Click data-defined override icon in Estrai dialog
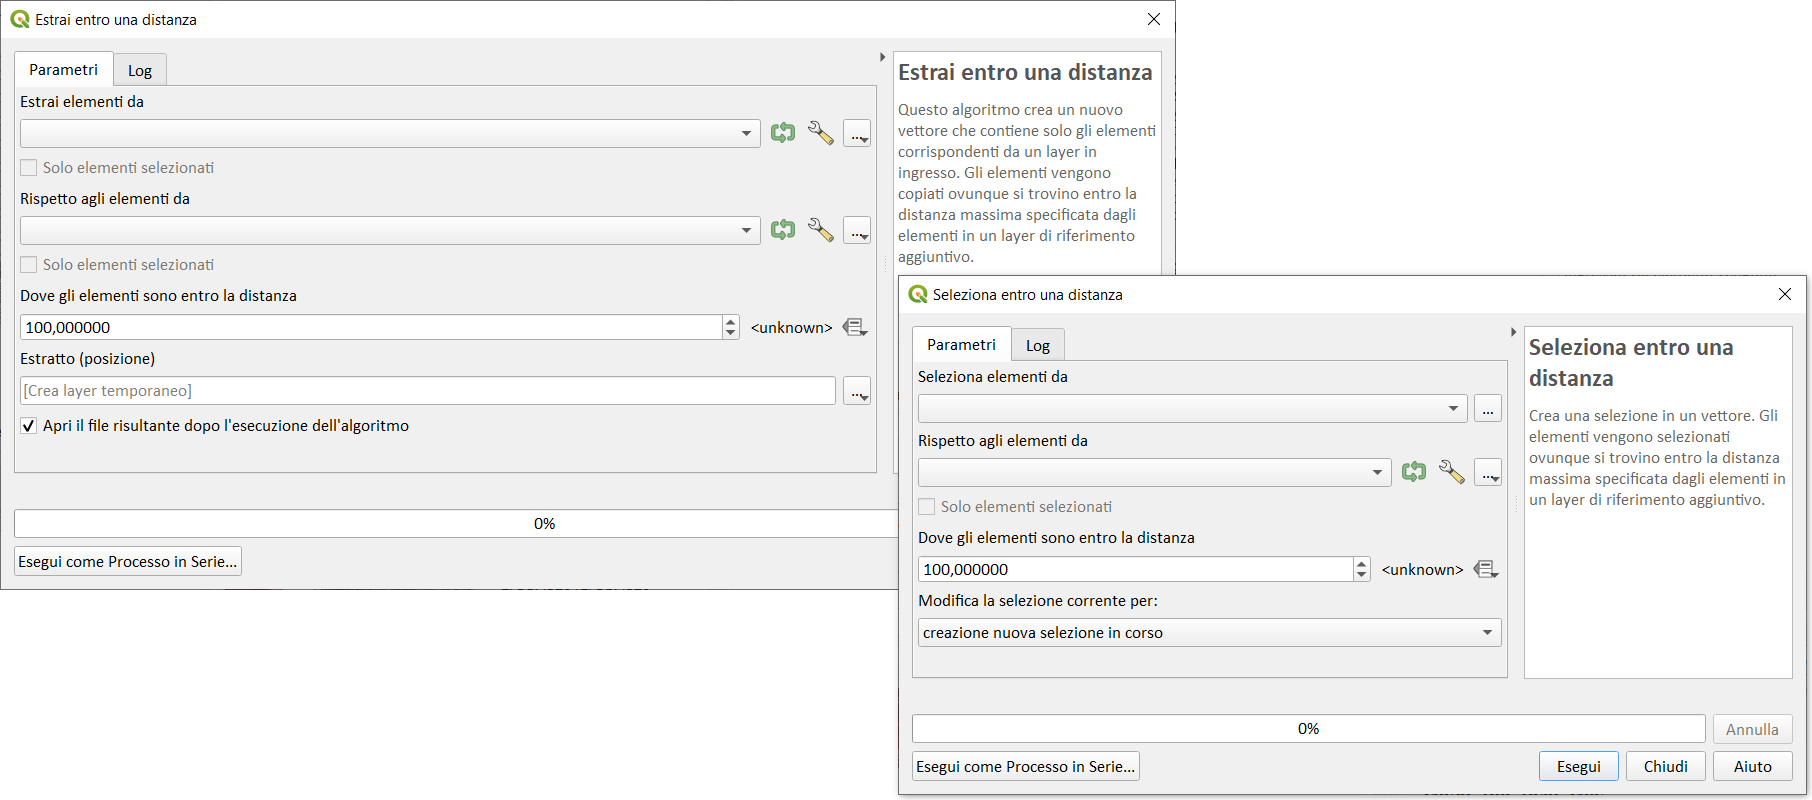 pos(855,327)
